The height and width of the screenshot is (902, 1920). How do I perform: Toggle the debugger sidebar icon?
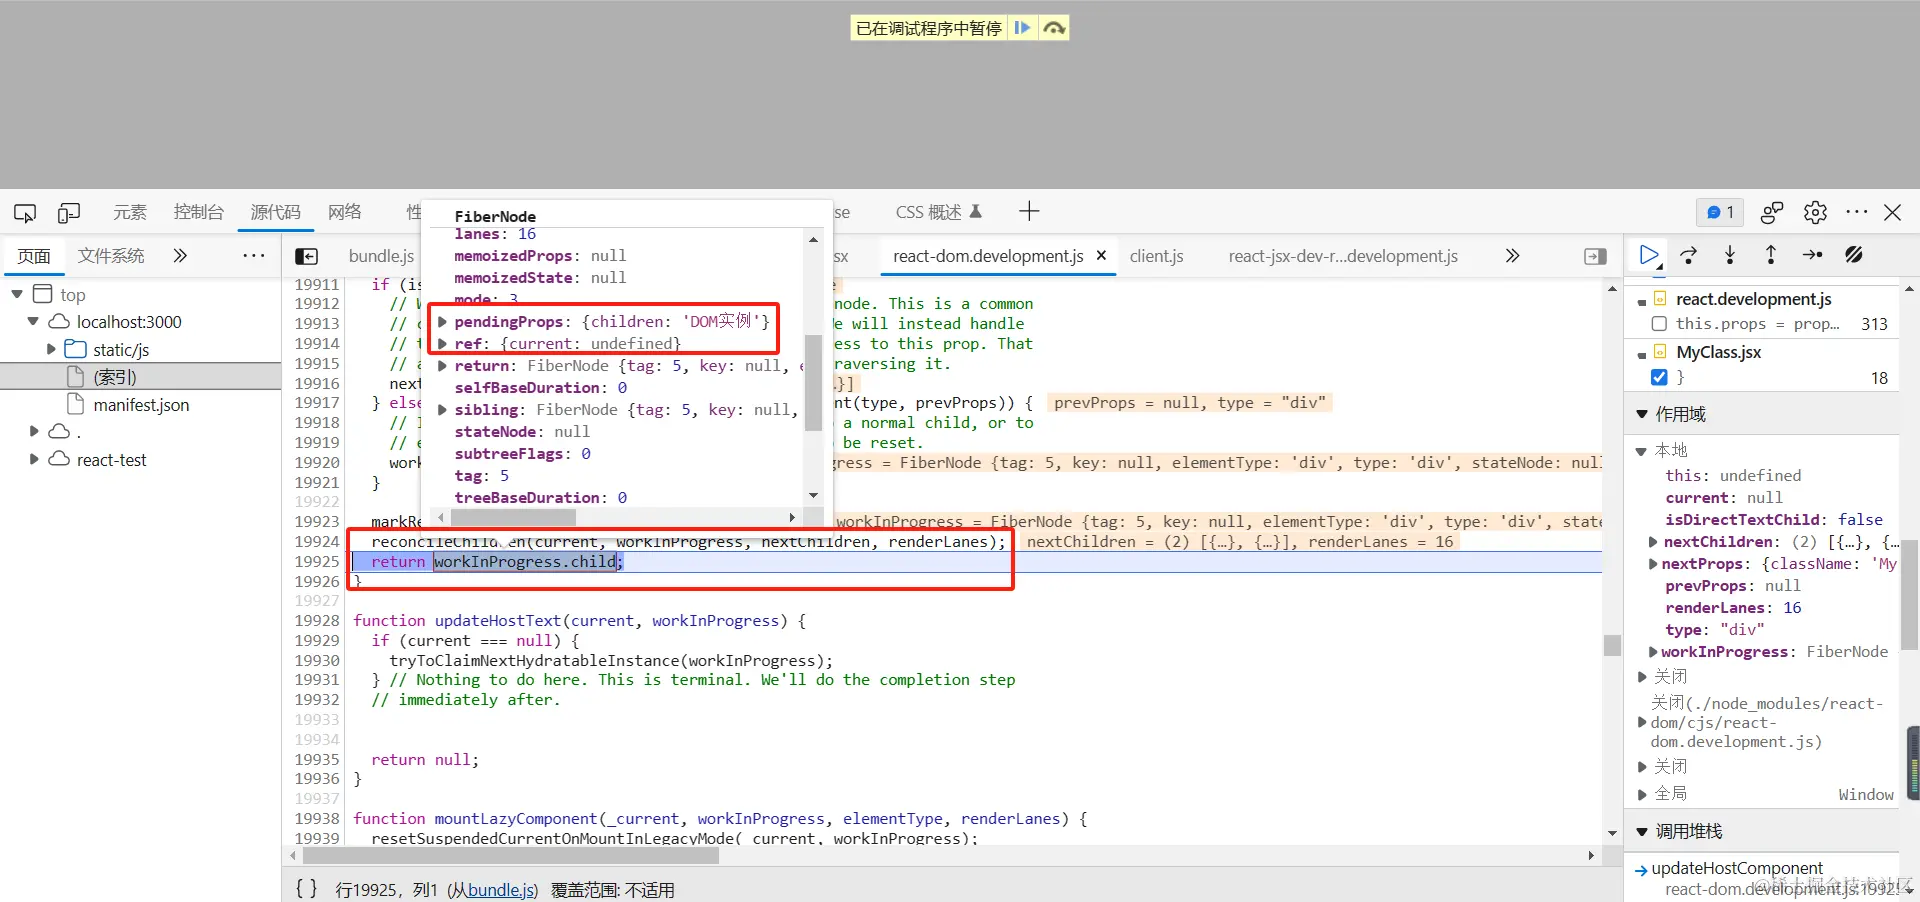tap(1596, 257)
